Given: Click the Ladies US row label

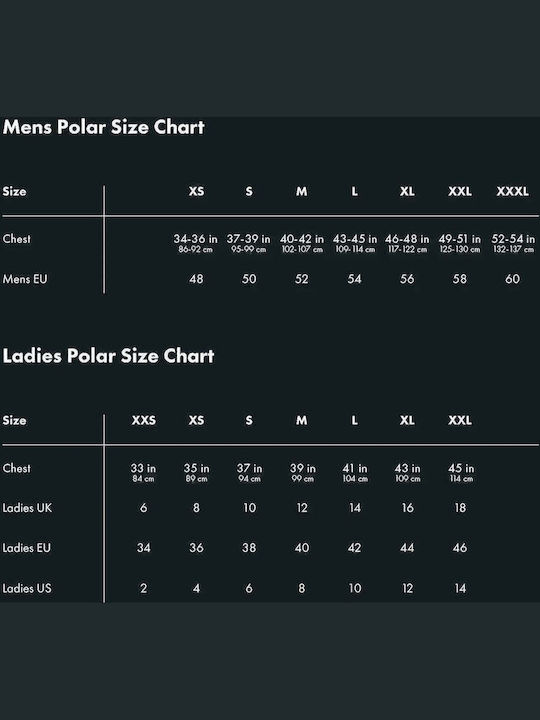Looking at the screenshot, I should click(x=27, y=588).
